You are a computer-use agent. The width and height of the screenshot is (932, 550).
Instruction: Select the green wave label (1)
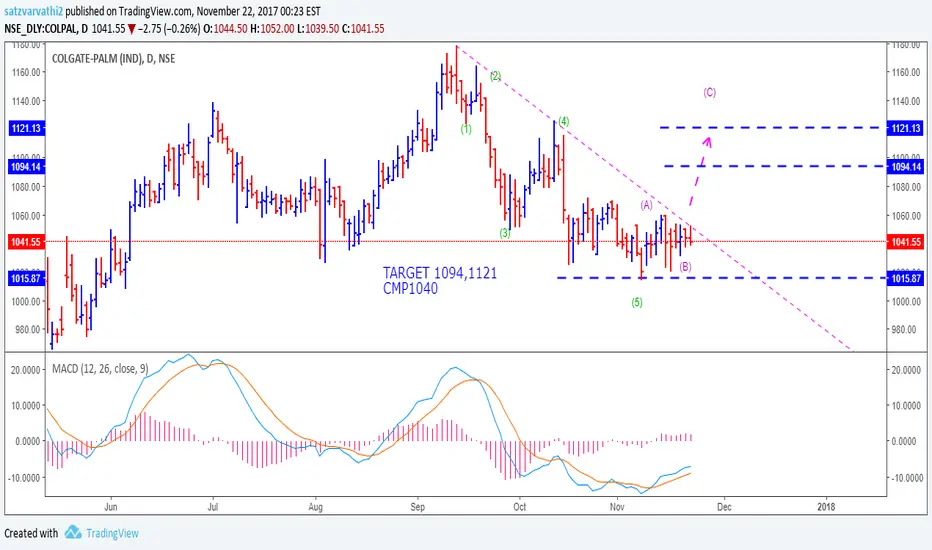(466, 128)
